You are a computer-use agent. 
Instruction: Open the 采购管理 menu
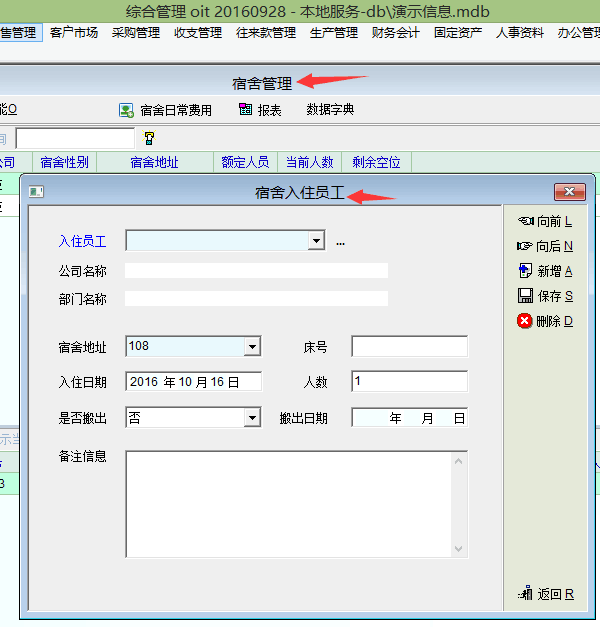click(x=136, y=33)
